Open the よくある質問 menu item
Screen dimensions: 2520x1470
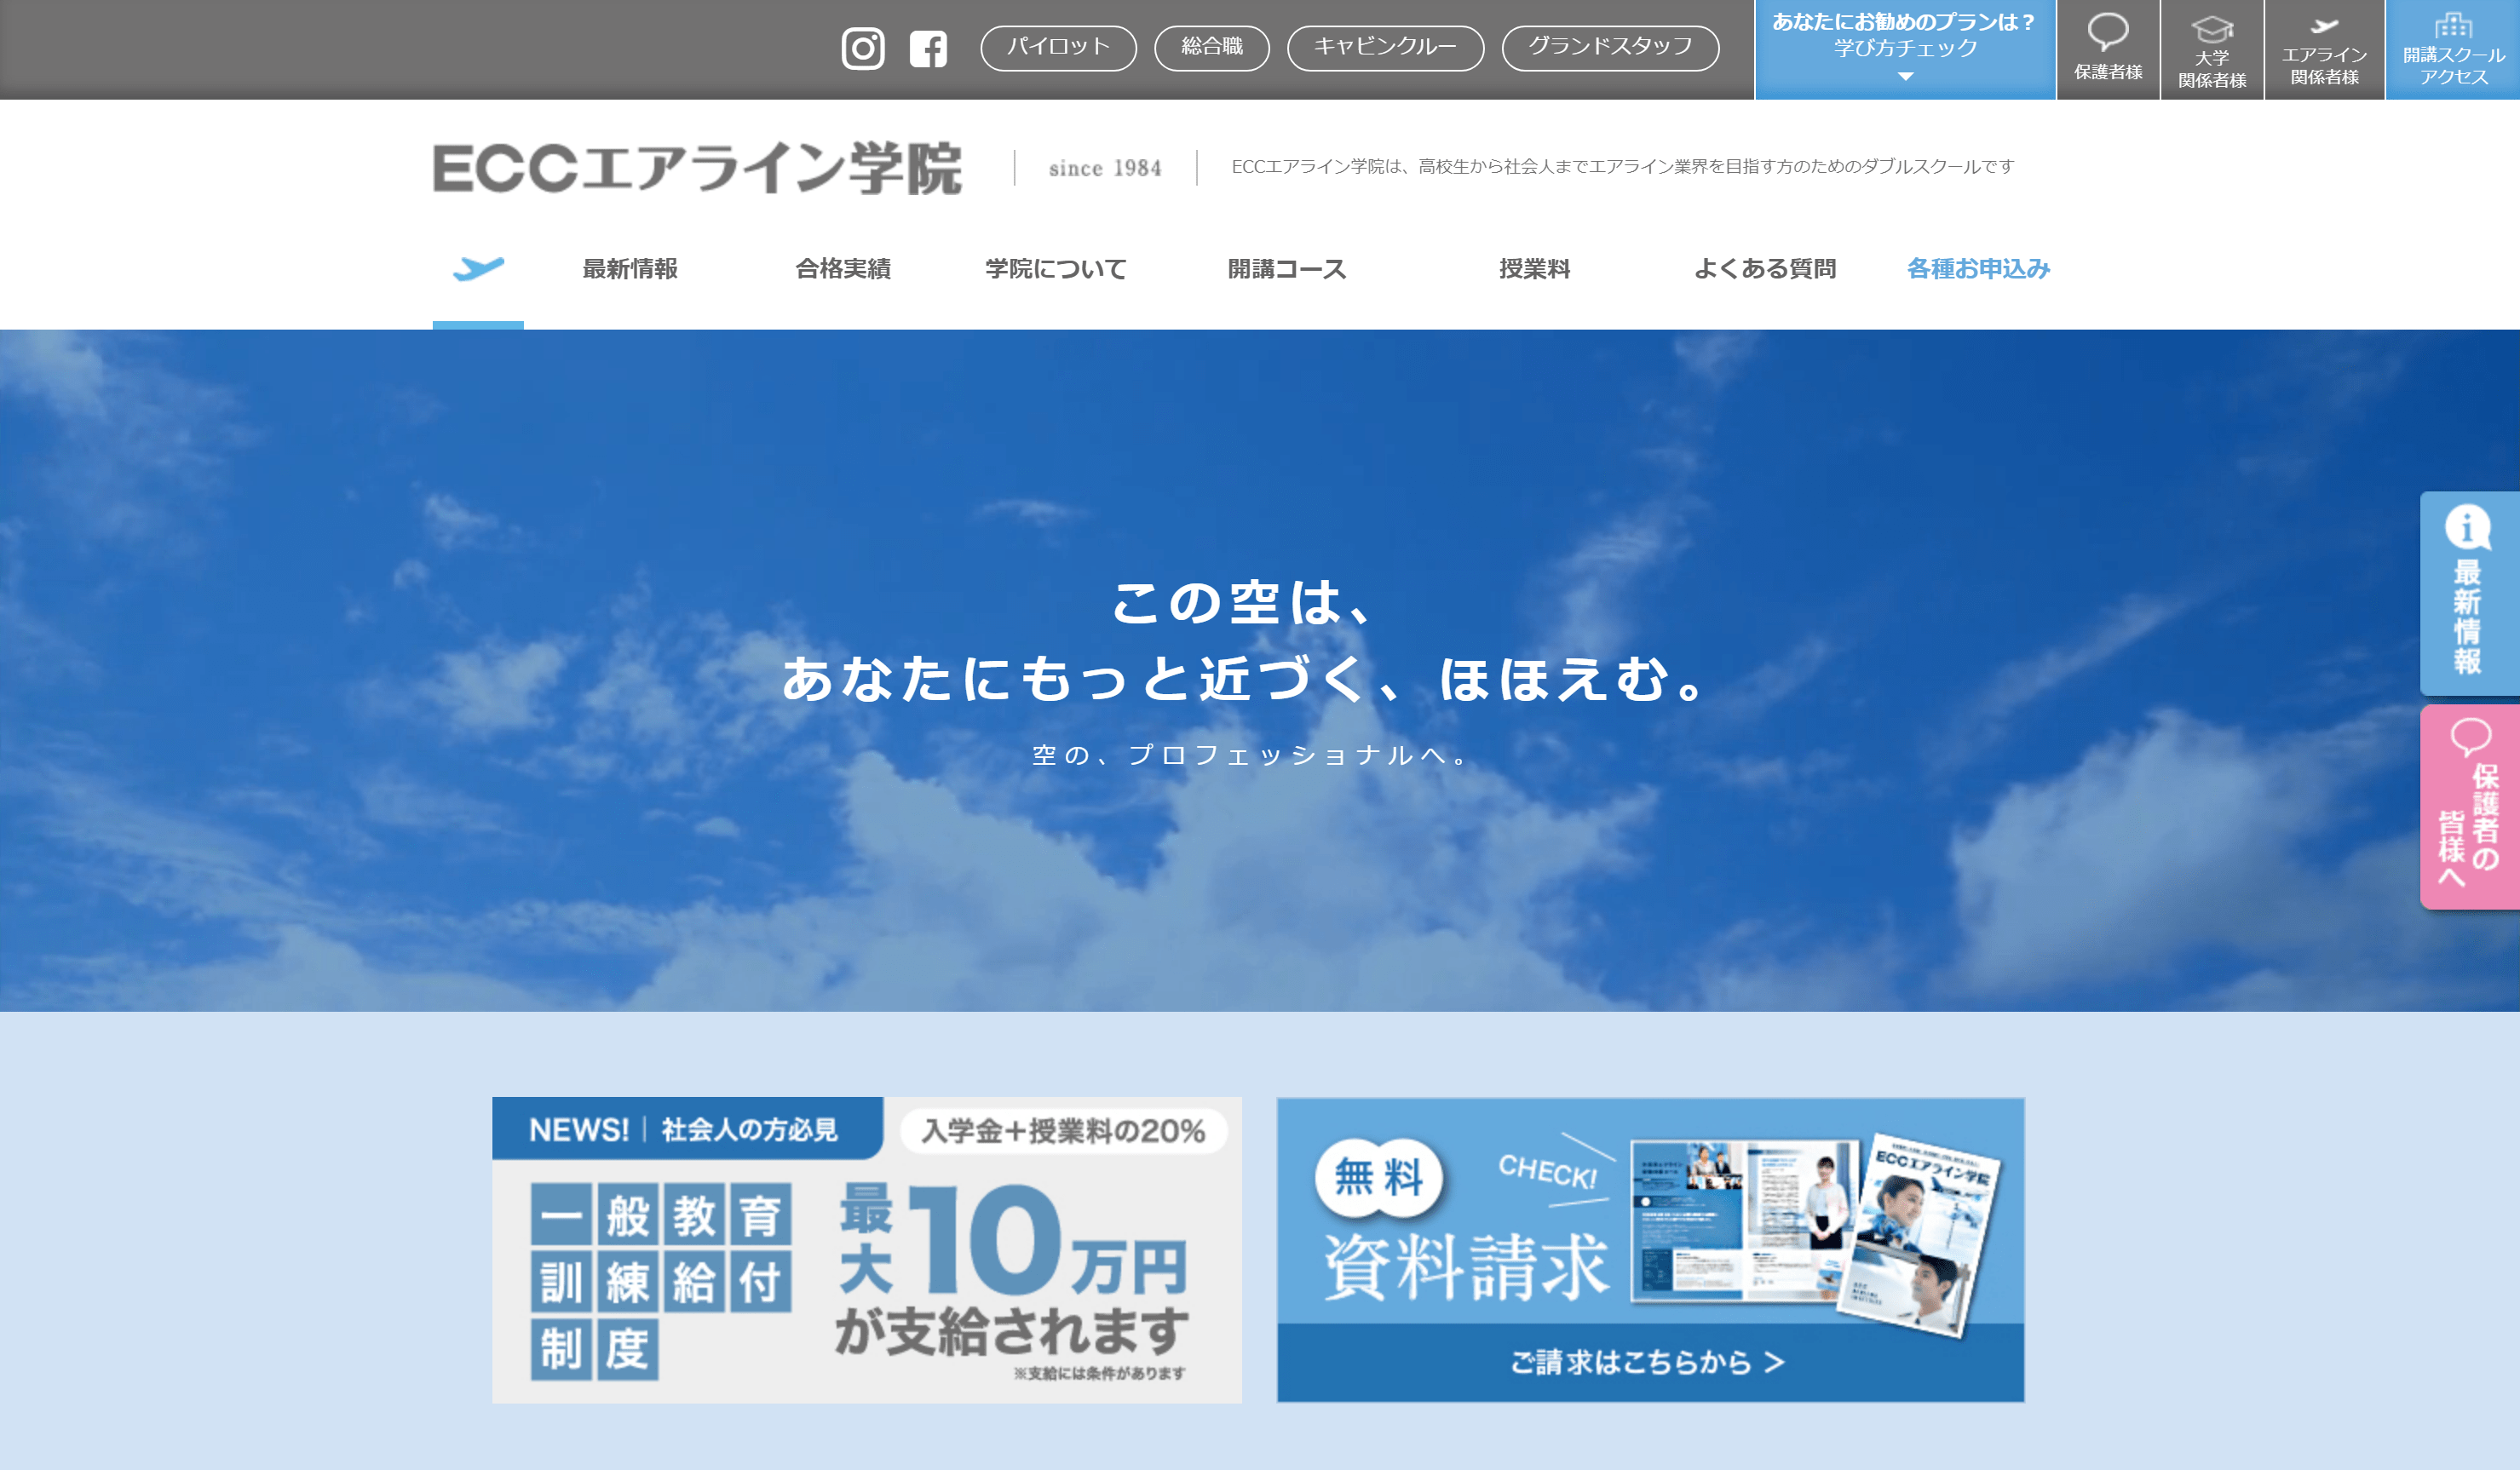coord(1764,269)
